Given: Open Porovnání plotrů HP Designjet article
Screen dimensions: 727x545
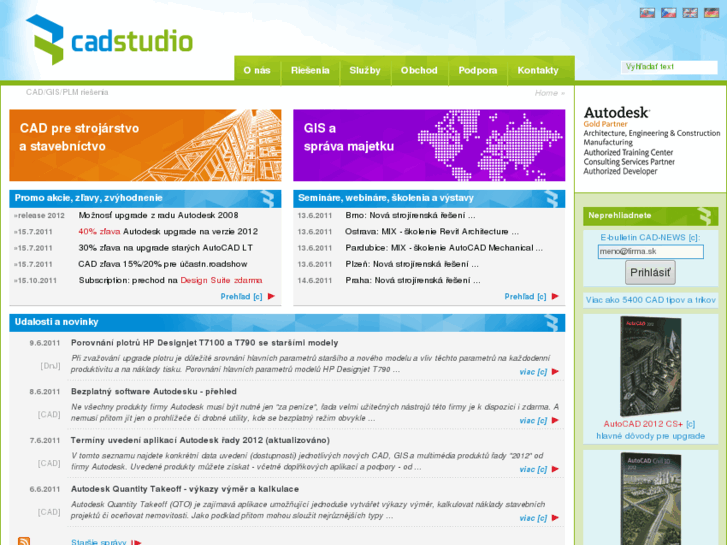Looking at the screenshot, I should 204,343.
